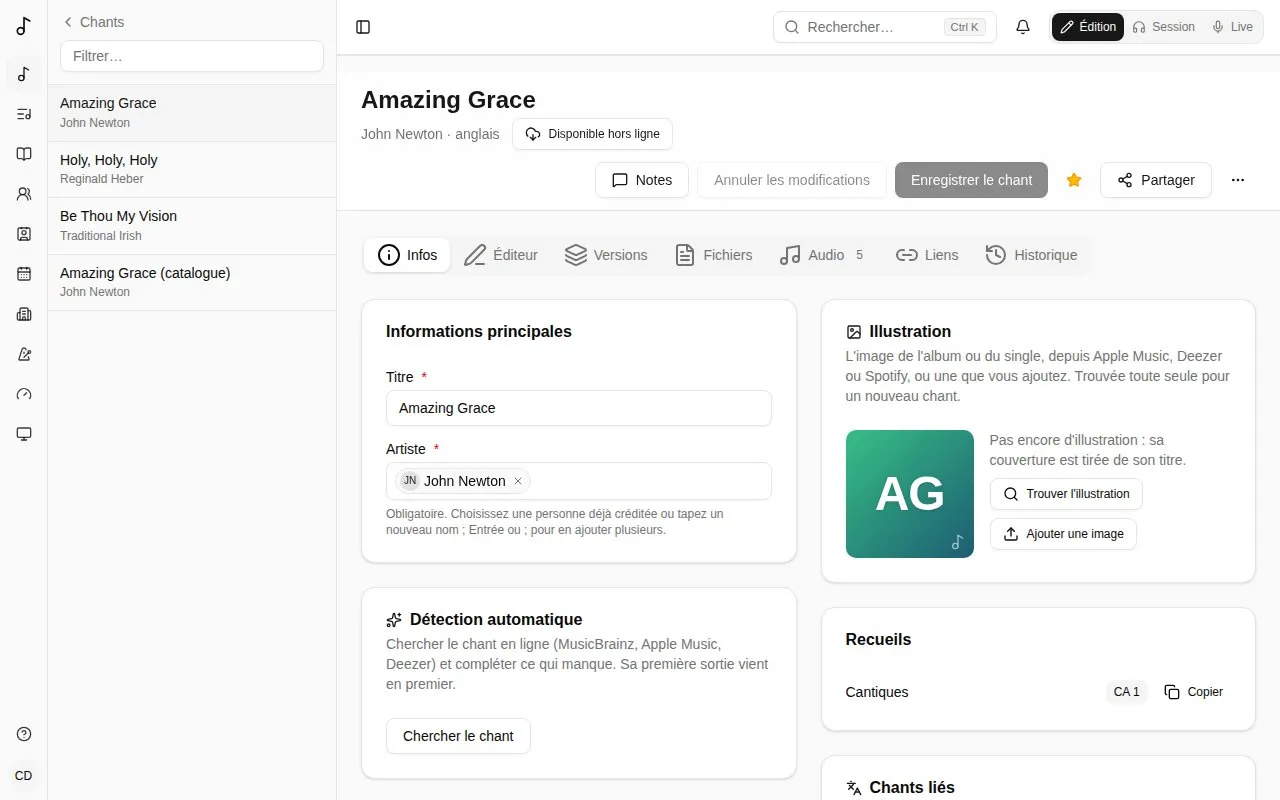Click Chercher le chant
This screenshot has height=800, width=1280.
458,736
